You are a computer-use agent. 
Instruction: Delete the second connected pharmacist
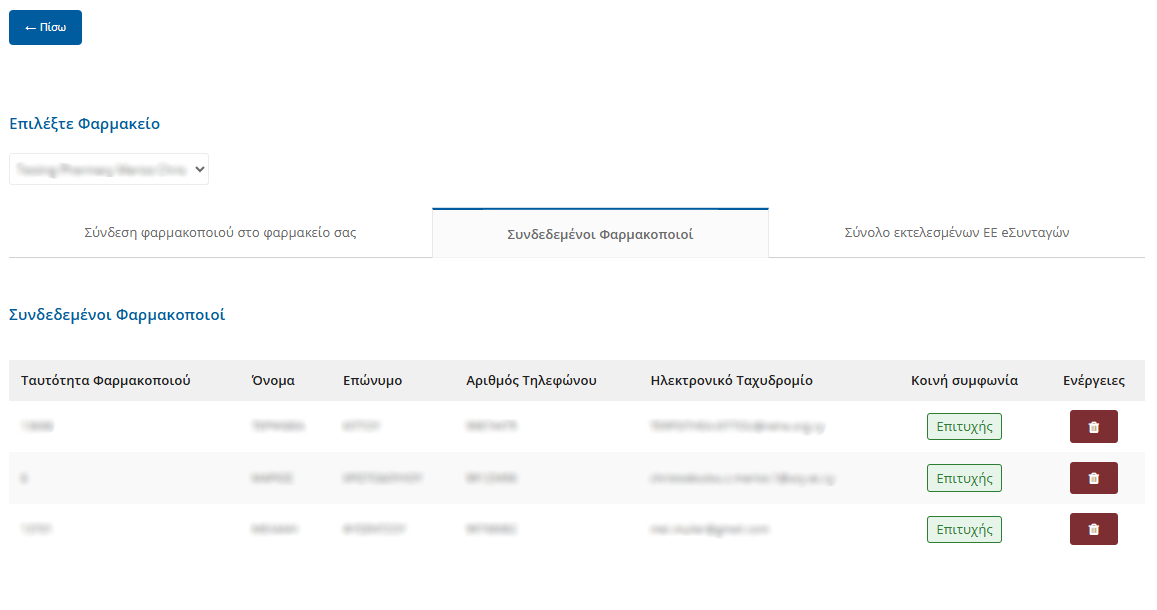point(1093,478)
